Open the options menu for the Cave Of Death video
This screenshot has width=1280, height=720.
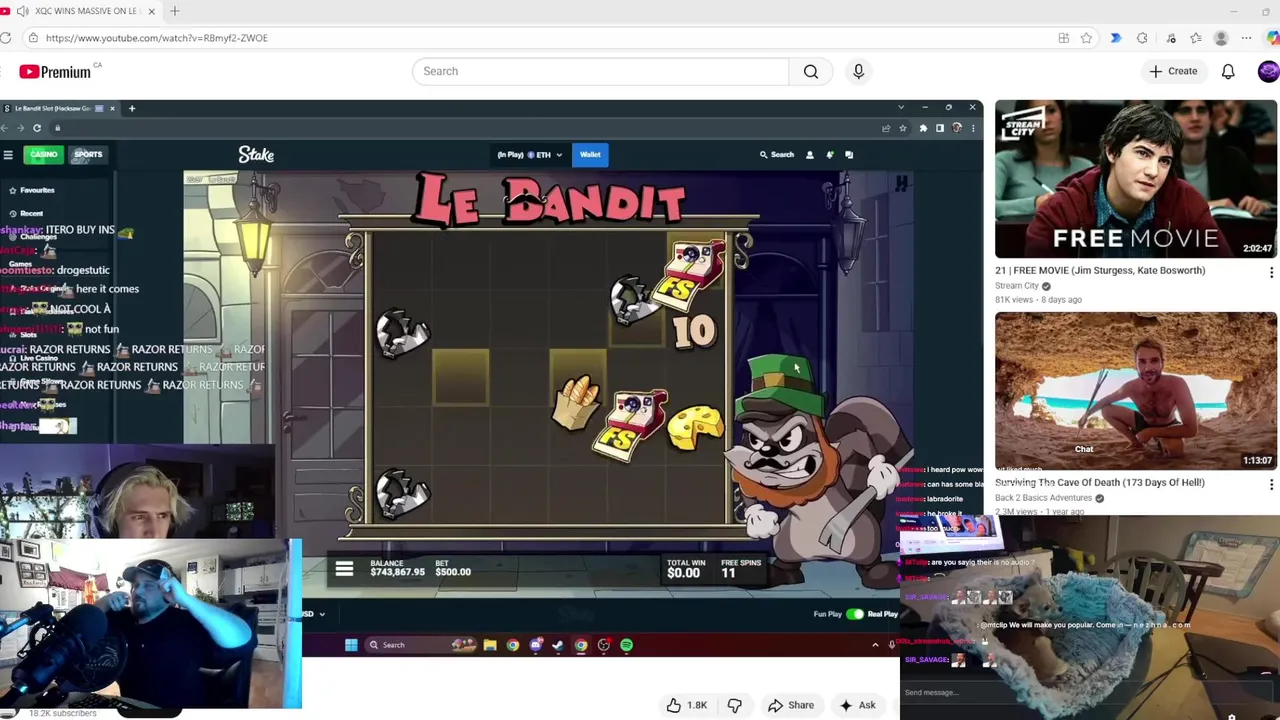tap(1271, 484)
